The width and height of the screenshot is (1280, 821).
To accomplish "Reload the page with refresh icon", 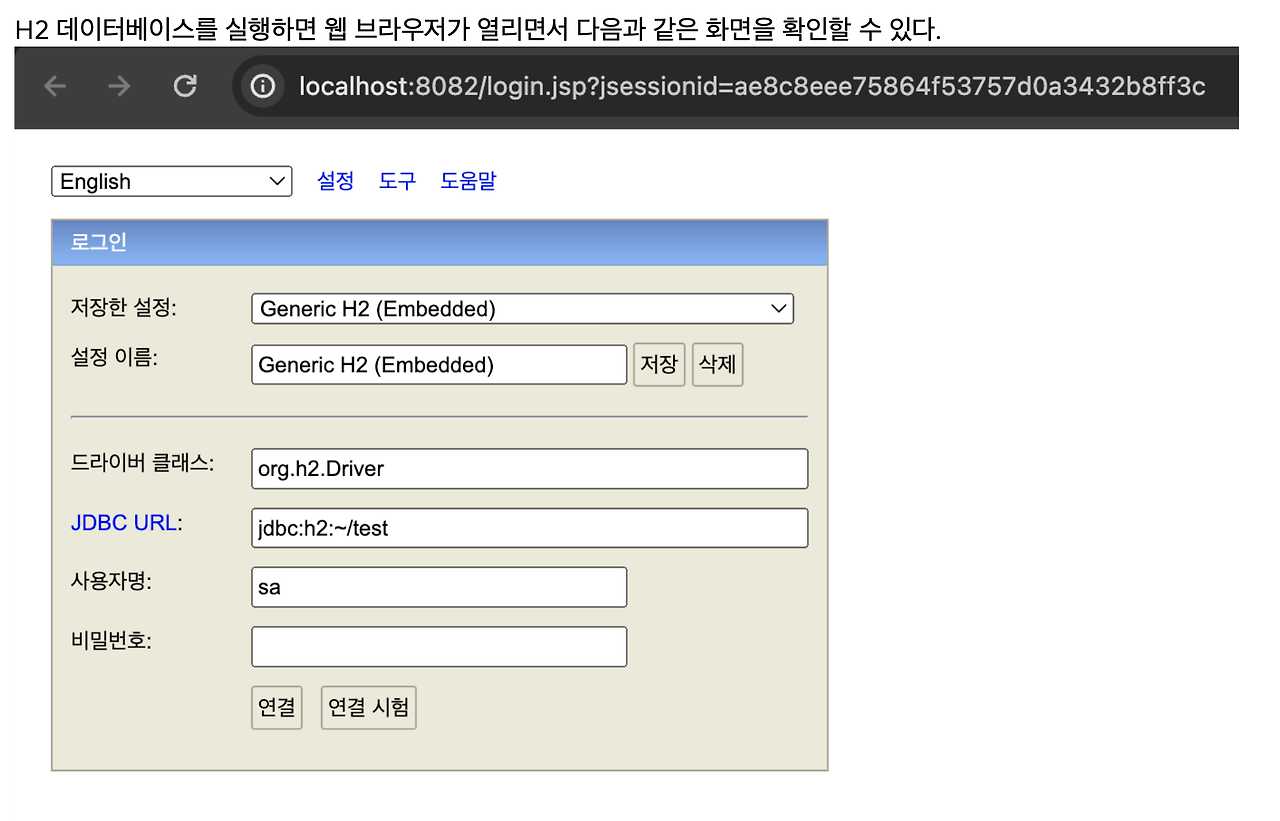I will click(185, 87).
